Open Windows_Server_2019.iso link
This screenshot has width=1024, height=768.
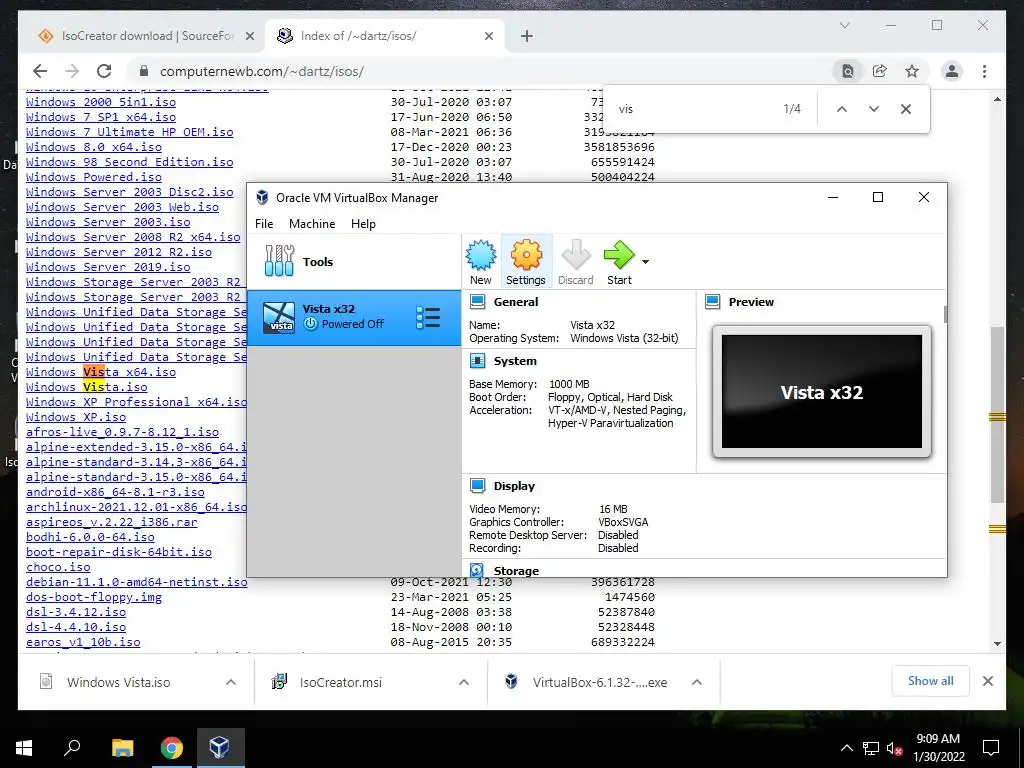(108, 267)
